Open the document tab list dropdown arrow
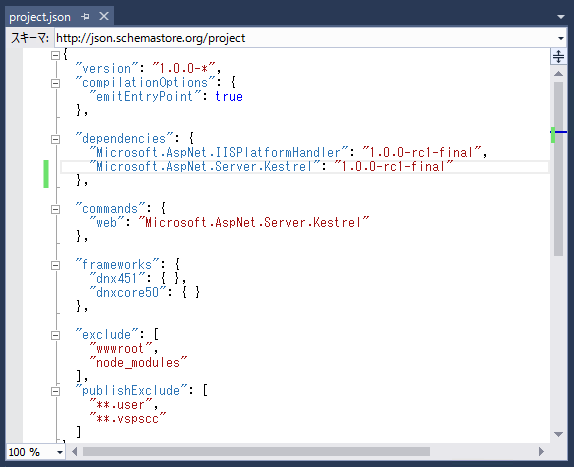This screenshot has width=574, height=467. click(x=560, y=17)
